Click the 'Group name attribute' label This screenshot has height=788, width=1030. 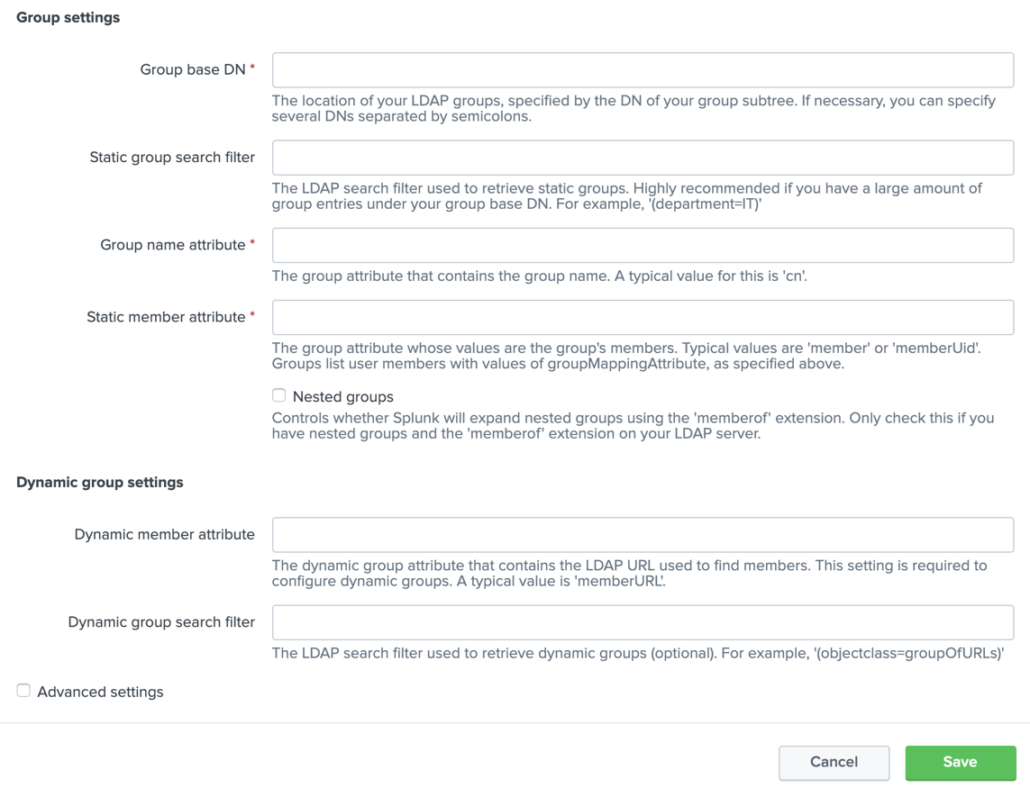pyautogui.click(x=172, y=245)
